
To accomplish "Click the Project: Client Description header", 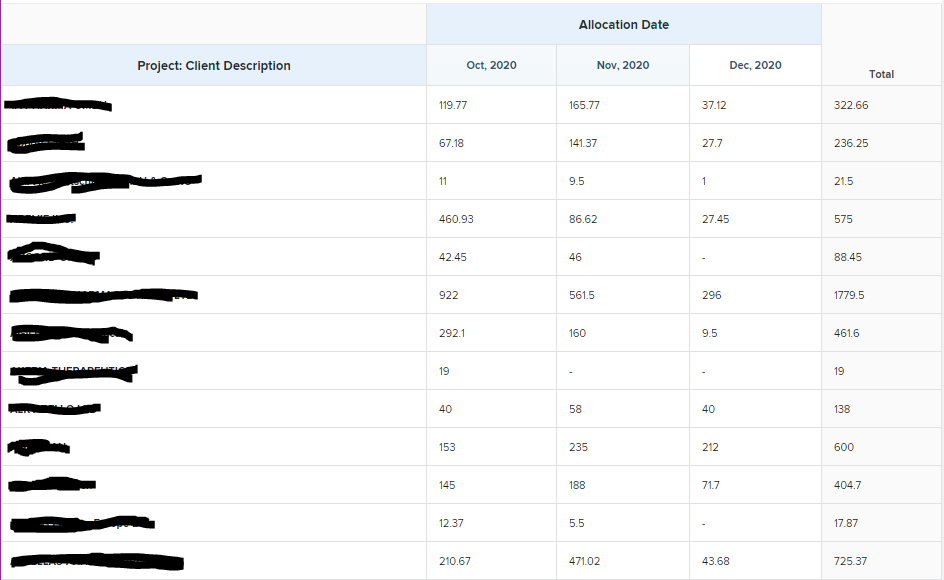I will click(214, 66).
